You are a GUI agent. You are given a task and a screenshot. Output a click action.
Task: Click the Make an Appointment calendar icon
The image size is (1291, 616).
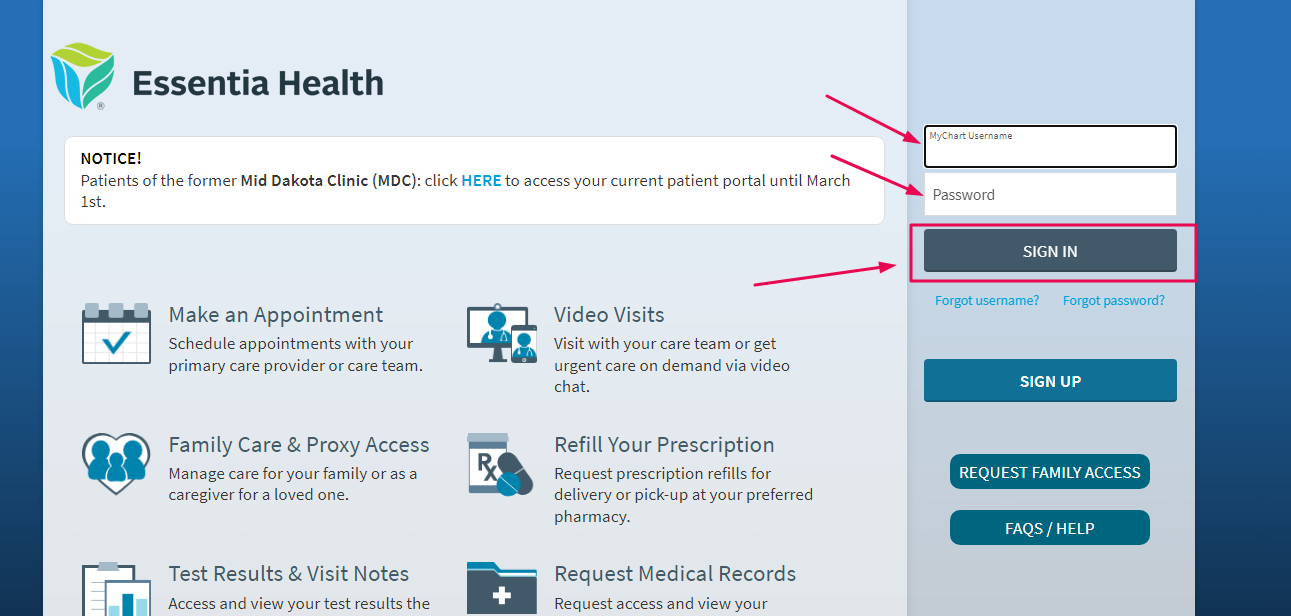tap(116, 333)
